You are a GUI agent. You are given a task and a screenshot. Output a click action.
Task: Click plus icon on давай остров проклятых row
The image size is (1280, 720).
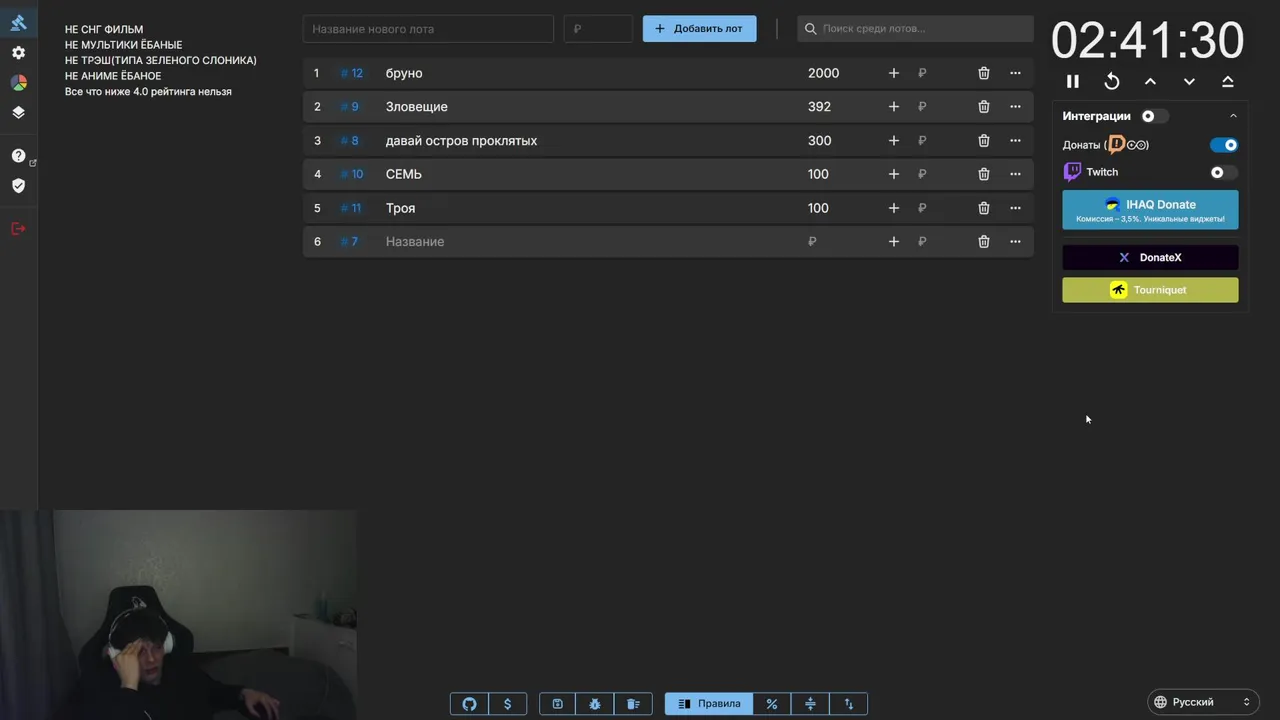pyautogui.click(x=893, y=141)
